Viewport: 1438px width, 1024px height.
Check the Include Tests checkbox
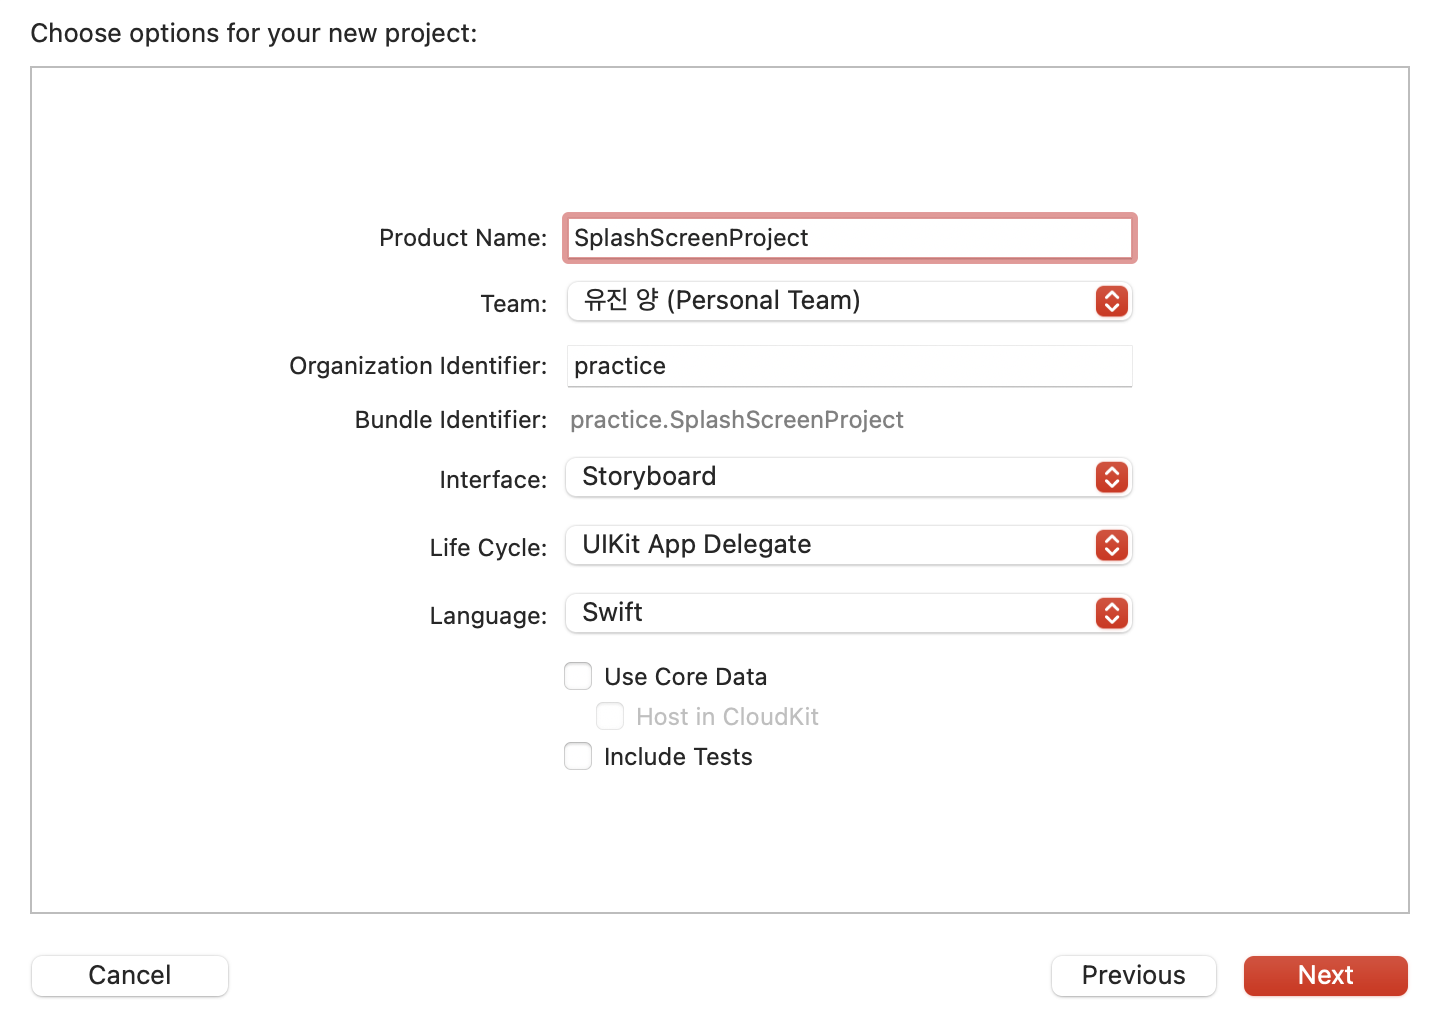(578, 757)
